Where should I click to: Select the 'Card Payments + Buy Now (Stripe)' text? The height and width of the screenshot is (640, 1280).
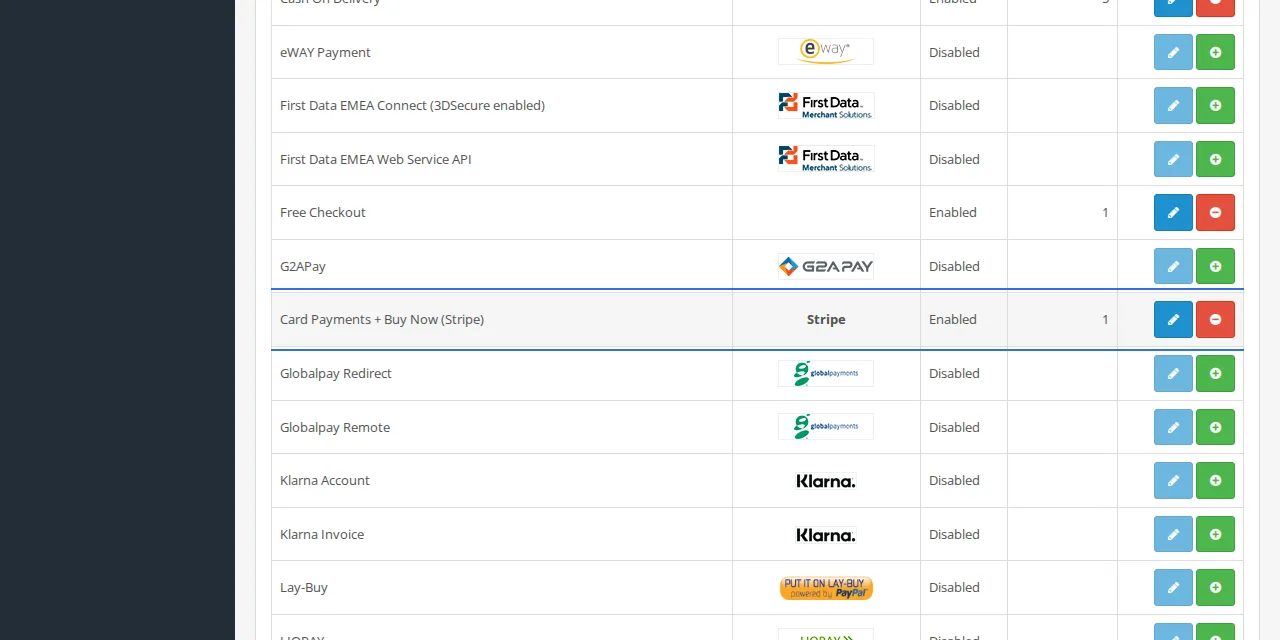[382, 319]
